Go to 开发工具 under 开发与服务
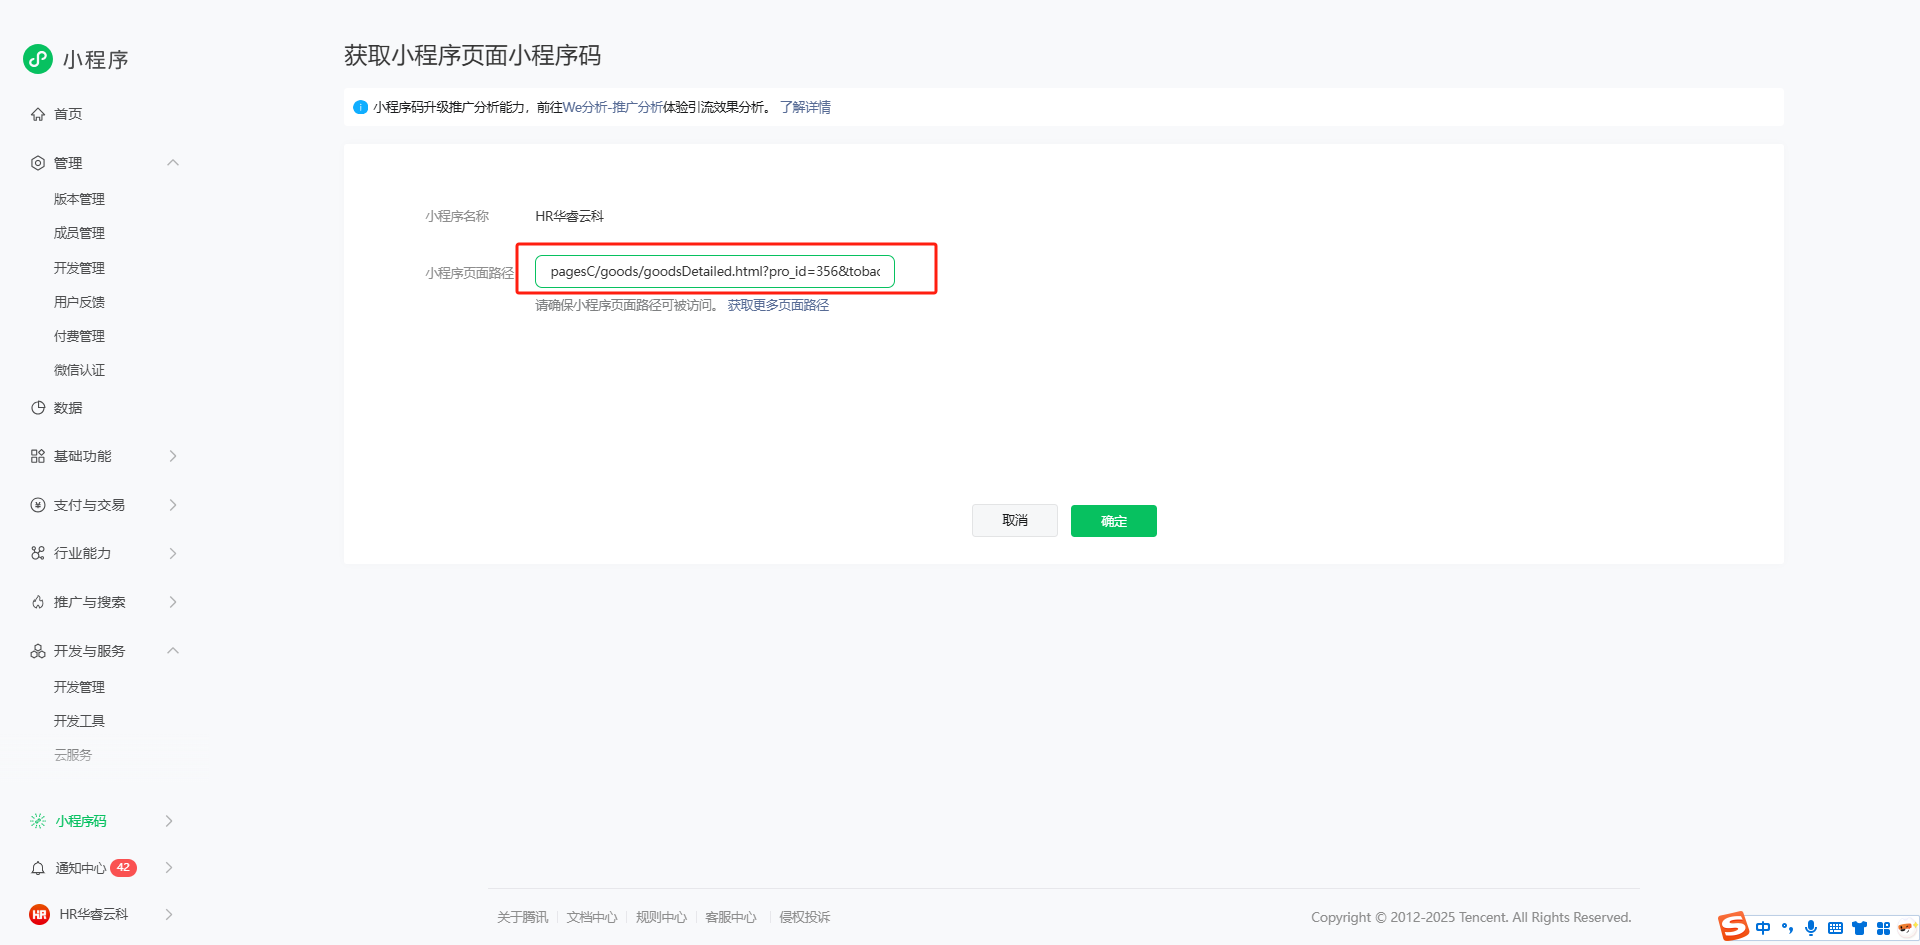This screenshot has width=1920, height=945. coord(79,721)
